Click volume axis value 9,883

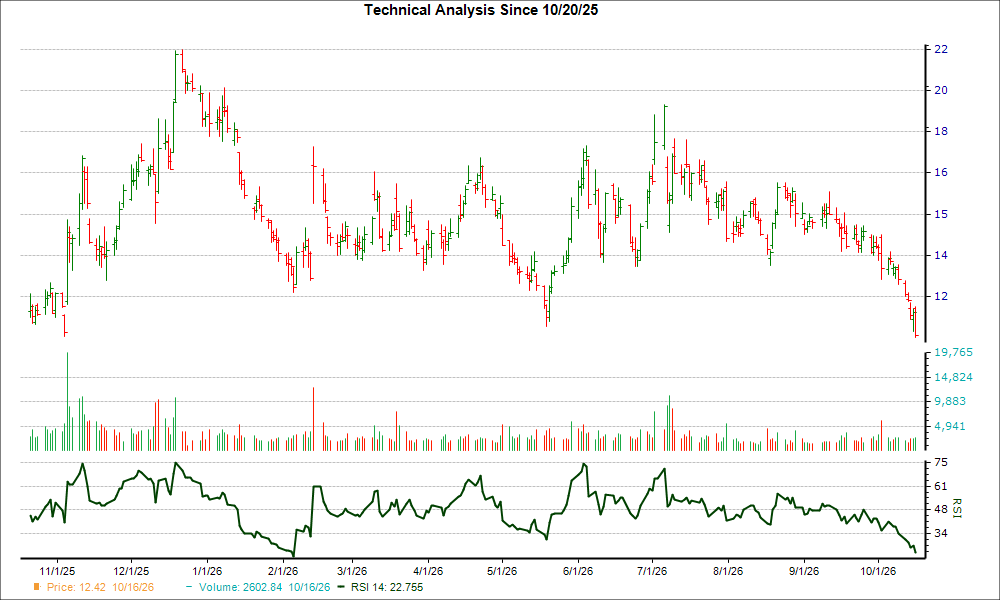[950, 402]
